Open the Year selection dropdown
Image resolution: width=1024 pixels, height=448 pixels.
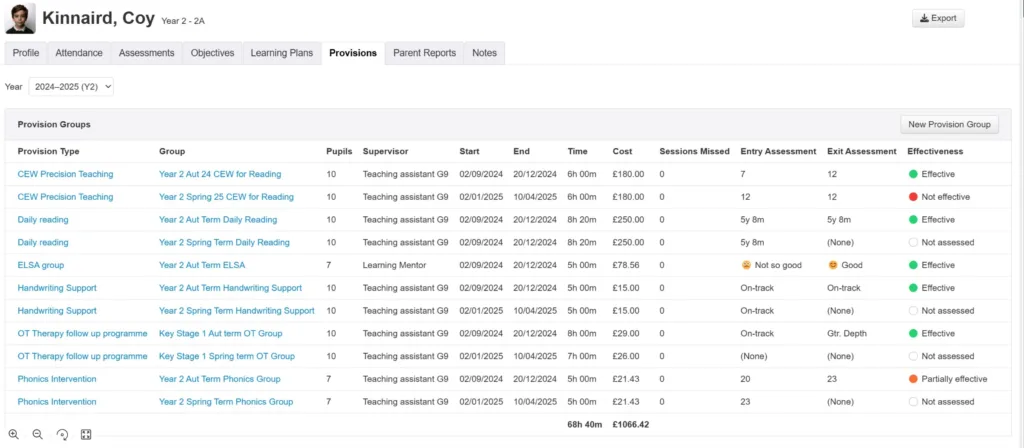pyautogui.click(x=71, y=87)
